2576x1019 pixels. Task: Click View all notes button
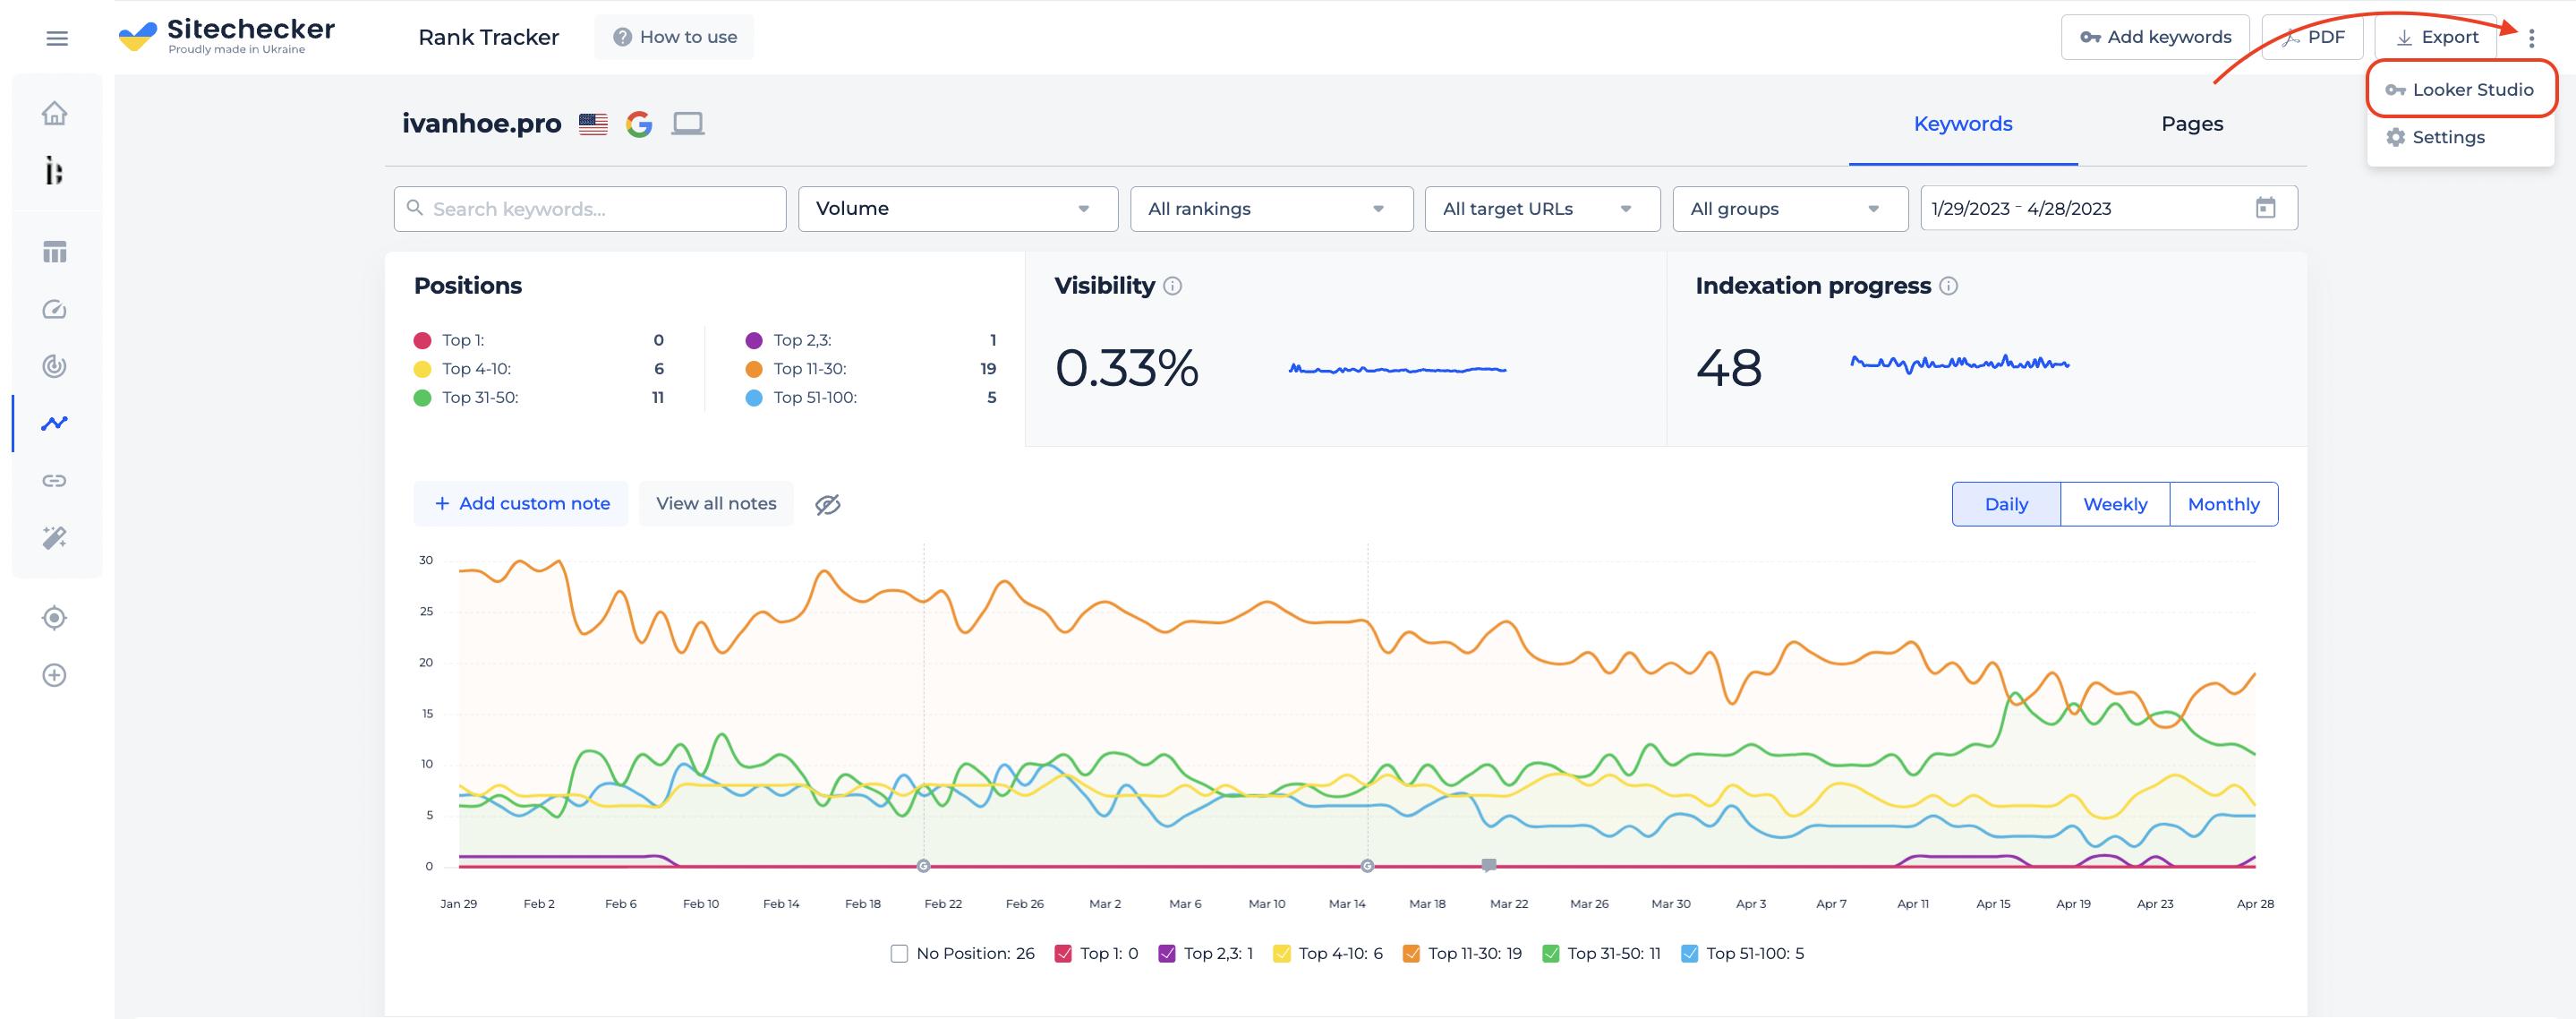(716, 504)
